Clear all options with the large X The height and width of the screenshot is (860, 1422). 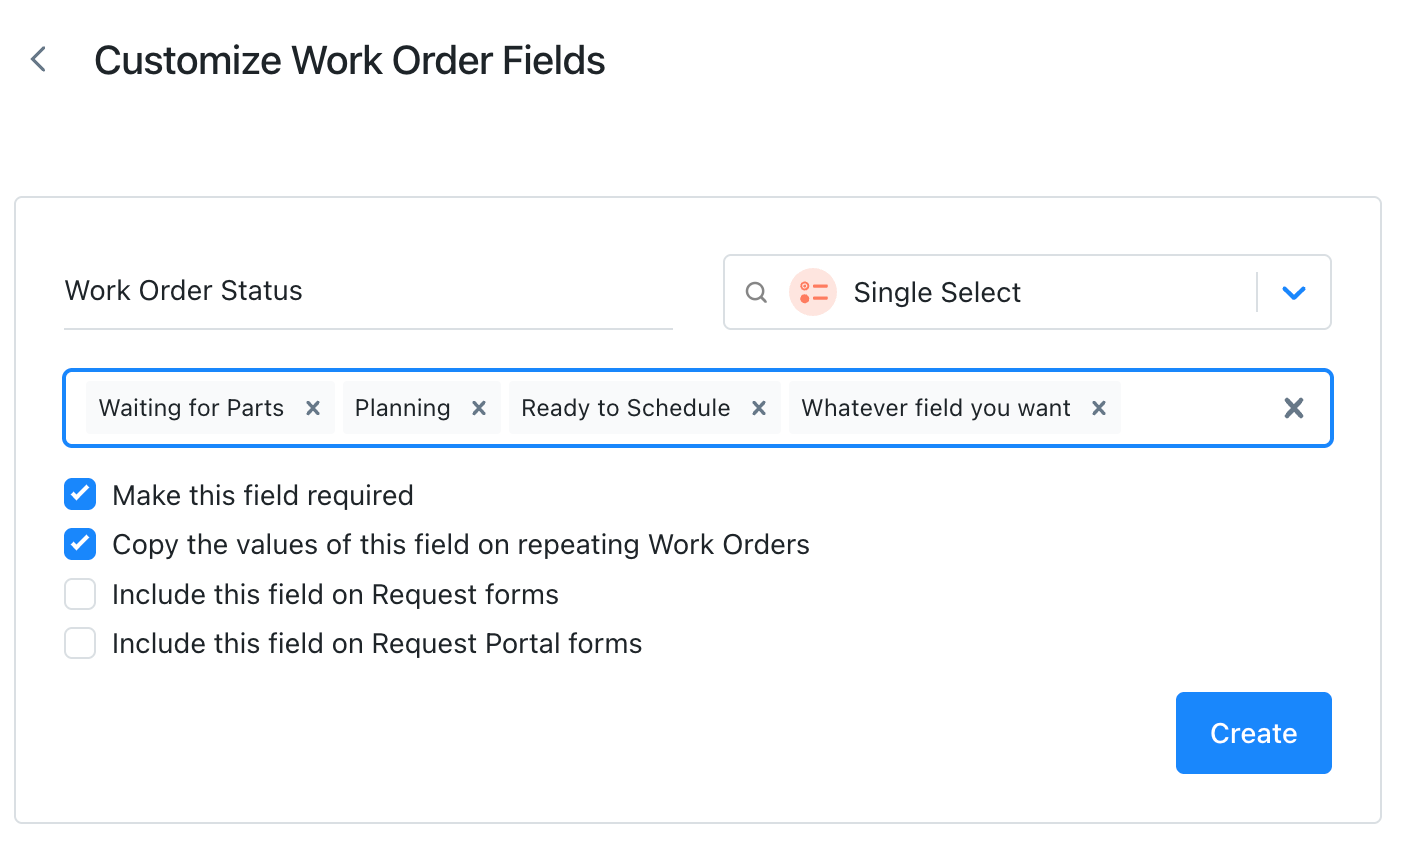coord(1294,408)
